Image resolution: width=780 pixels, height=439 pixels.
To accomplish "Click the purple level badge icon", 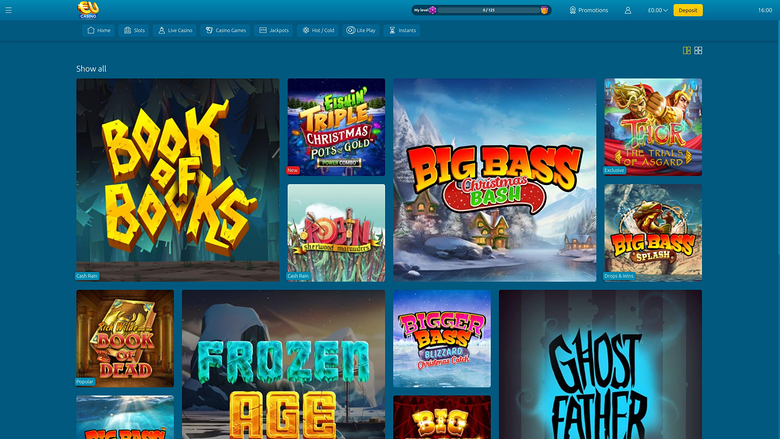I will (x=433, y=10).
